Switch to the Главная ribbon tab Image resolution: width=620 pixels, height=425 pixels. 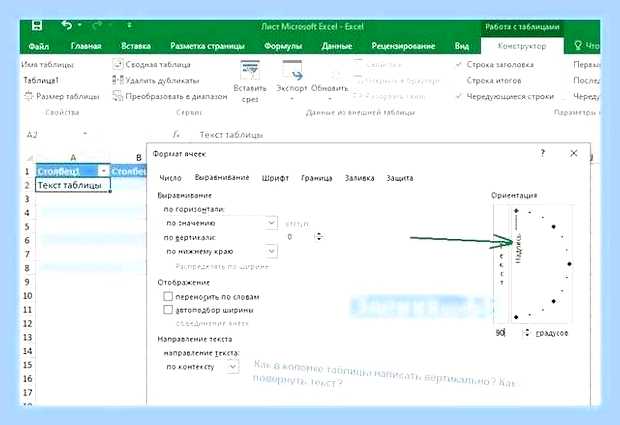86,46
